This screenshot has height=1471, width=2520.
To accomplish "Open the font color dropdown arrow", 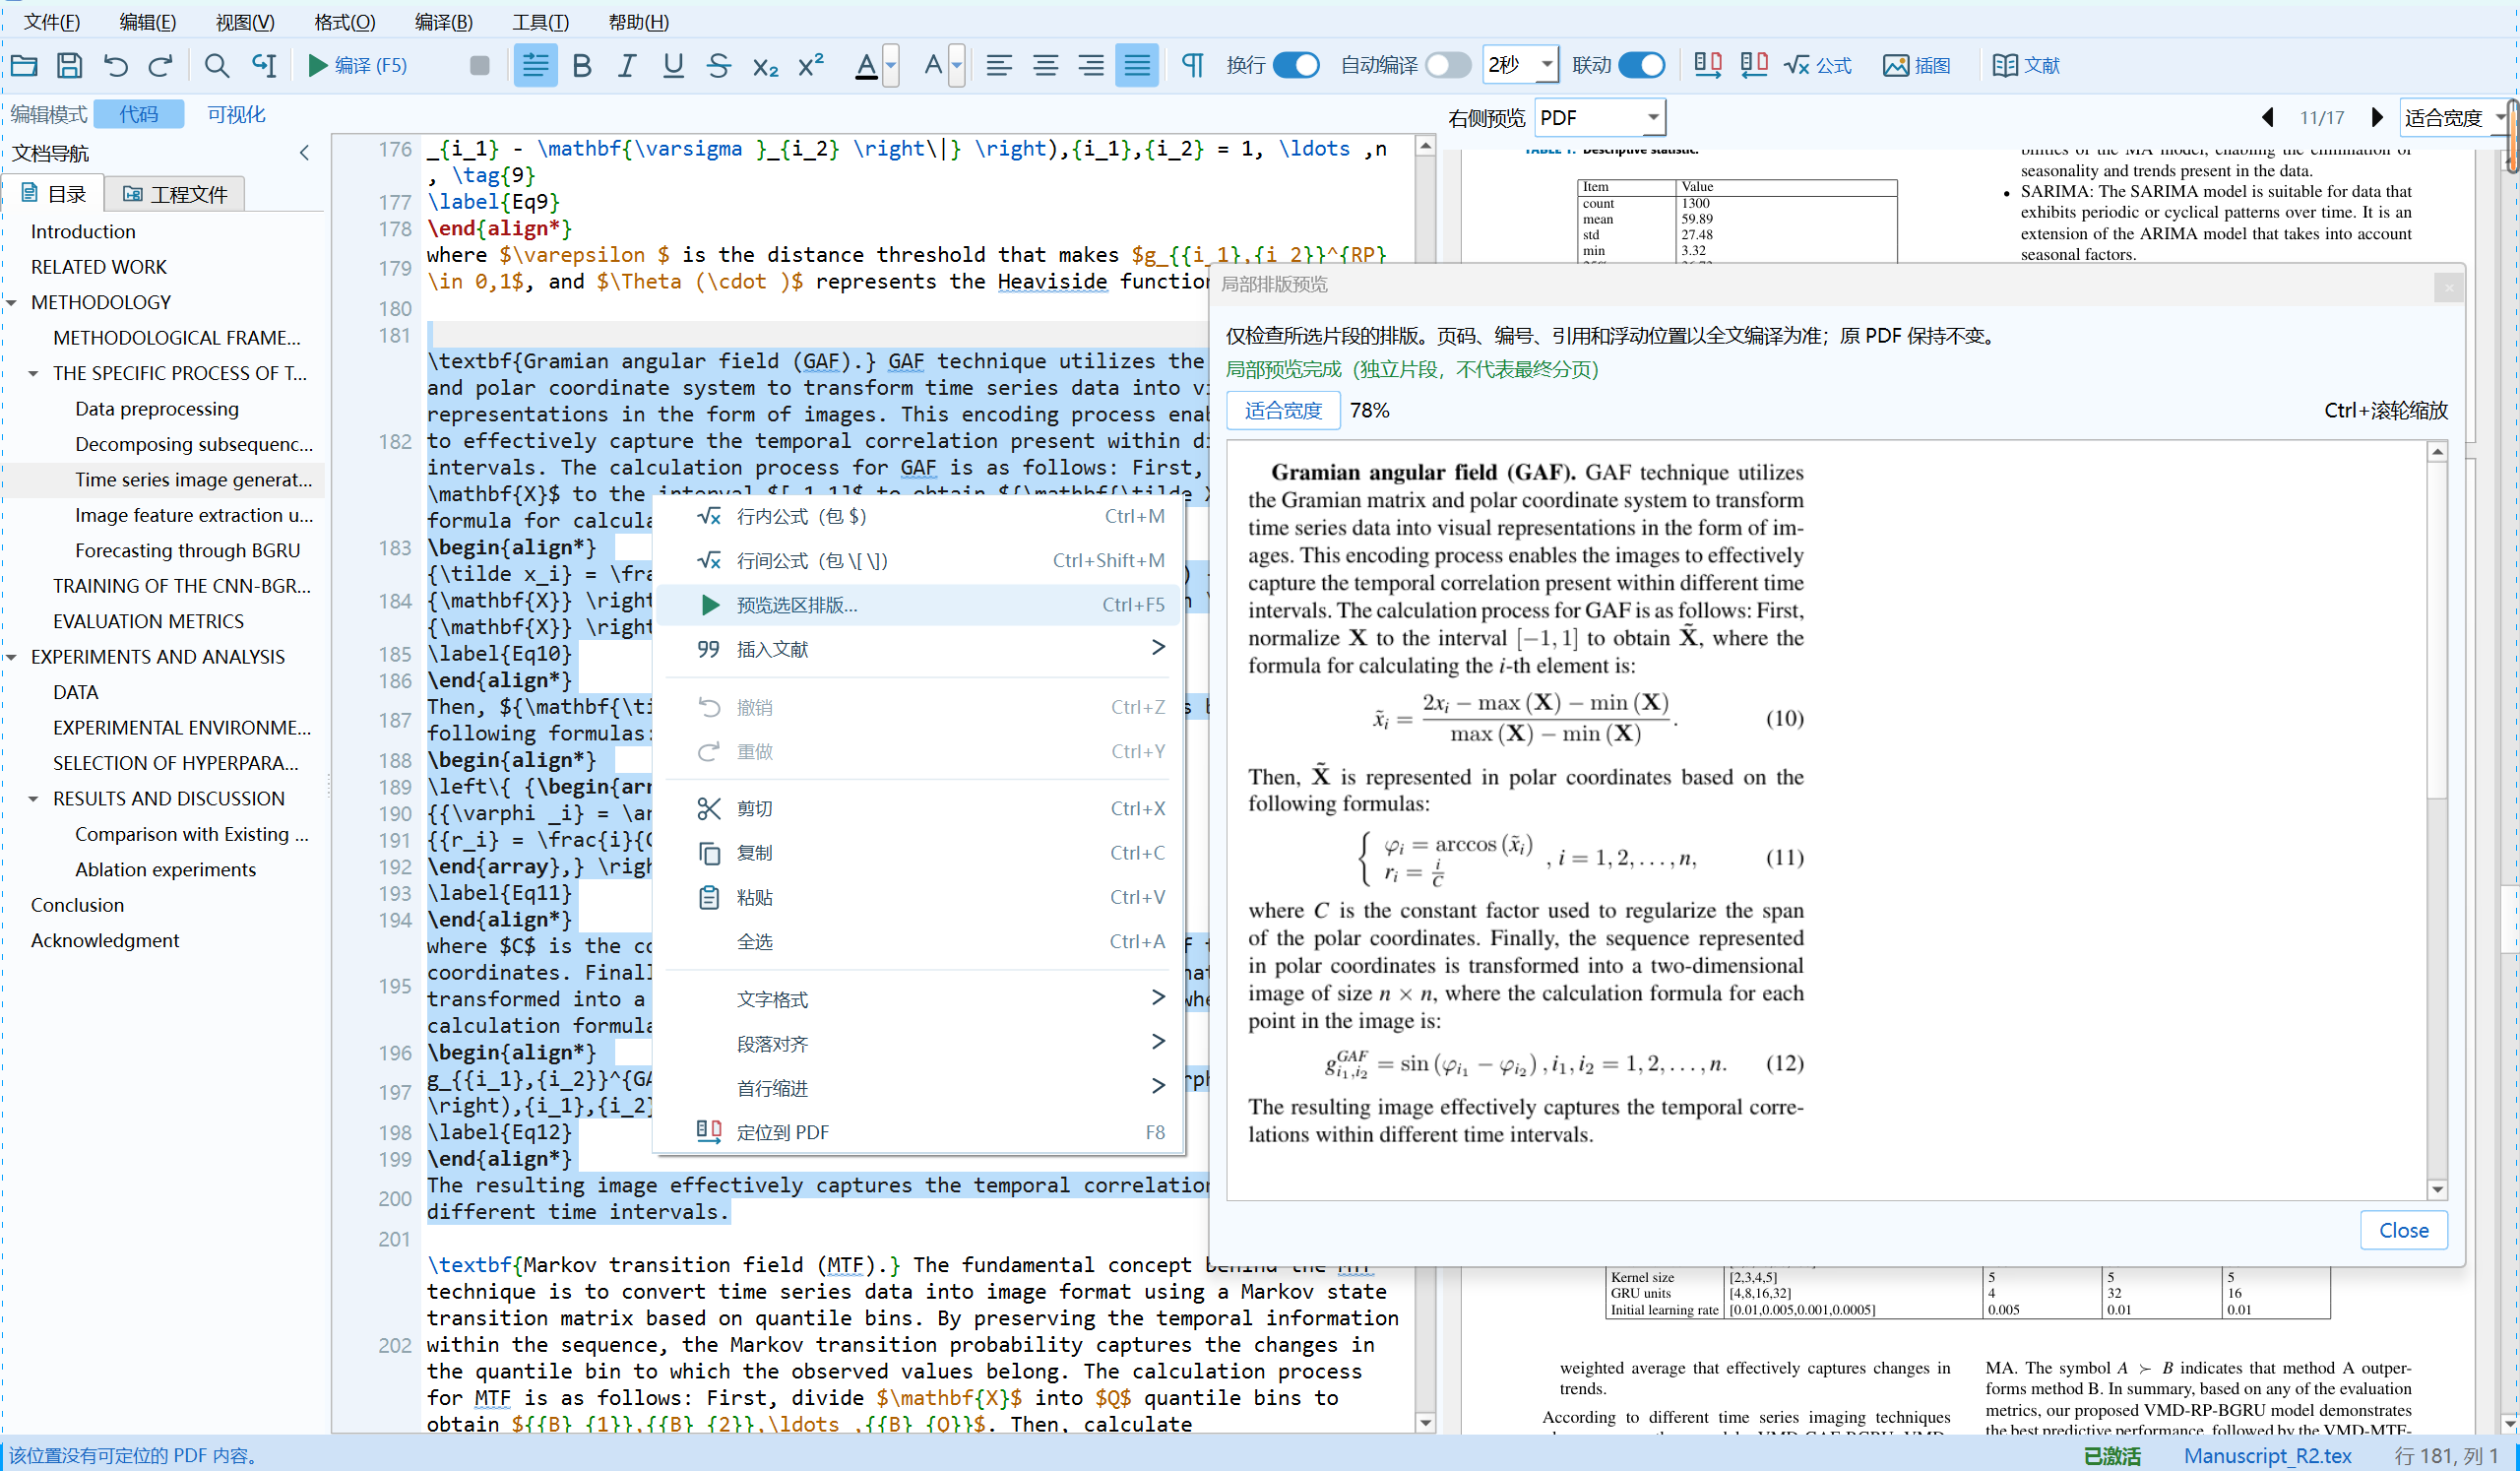I will [x=891, y=65].
